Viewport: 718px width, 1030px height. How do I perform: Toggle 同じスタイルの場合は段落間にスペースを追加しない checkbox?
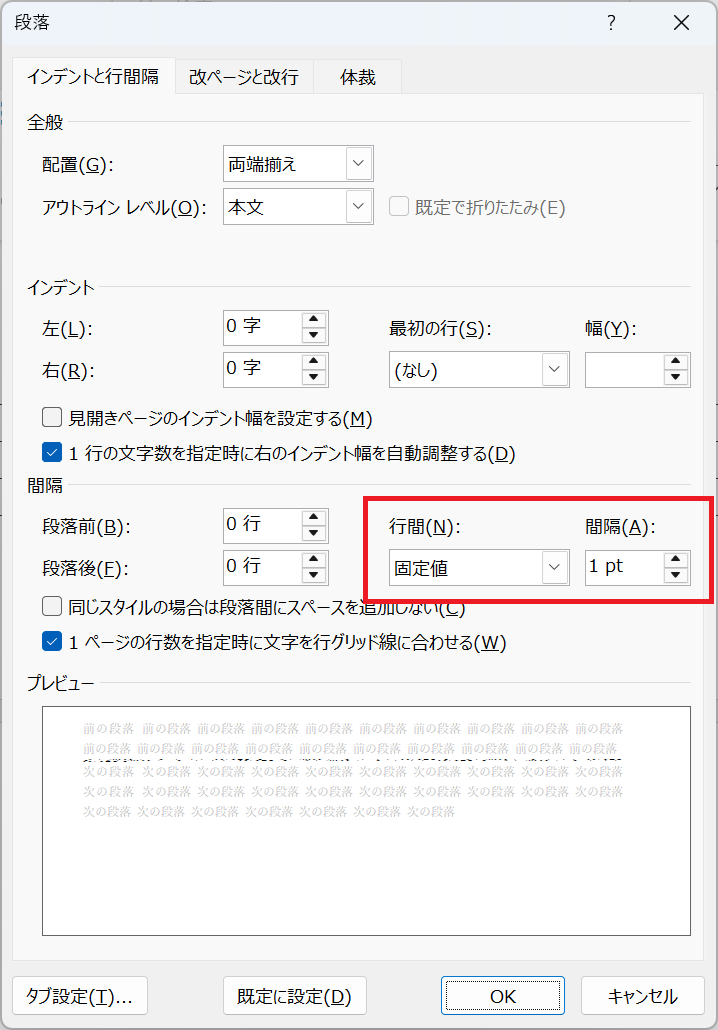(x=52, y=606)
